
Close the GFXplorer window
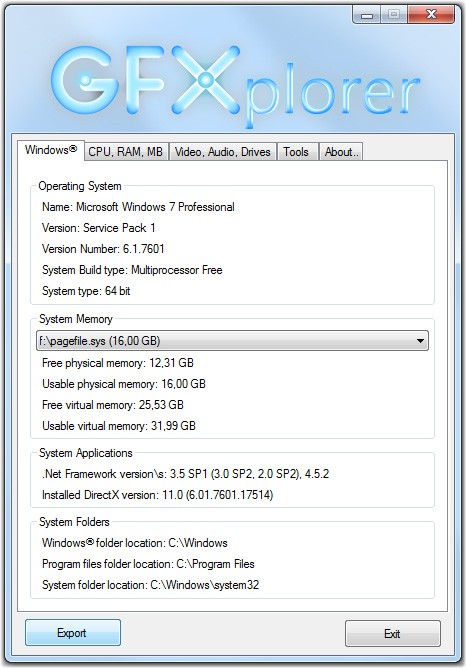(x=431, y=15)
